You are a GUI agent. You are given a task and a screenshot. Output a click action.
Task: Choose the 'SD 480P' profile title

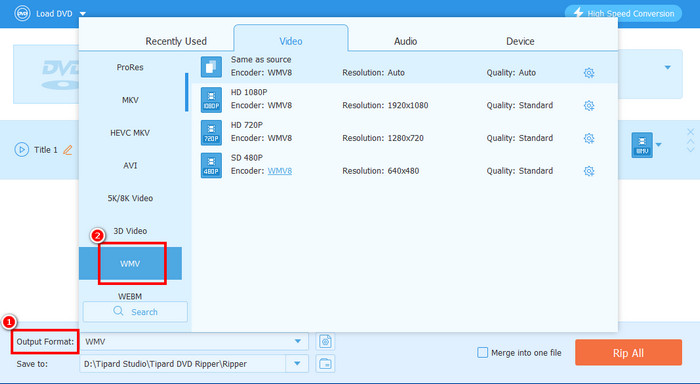coord(246,158)
